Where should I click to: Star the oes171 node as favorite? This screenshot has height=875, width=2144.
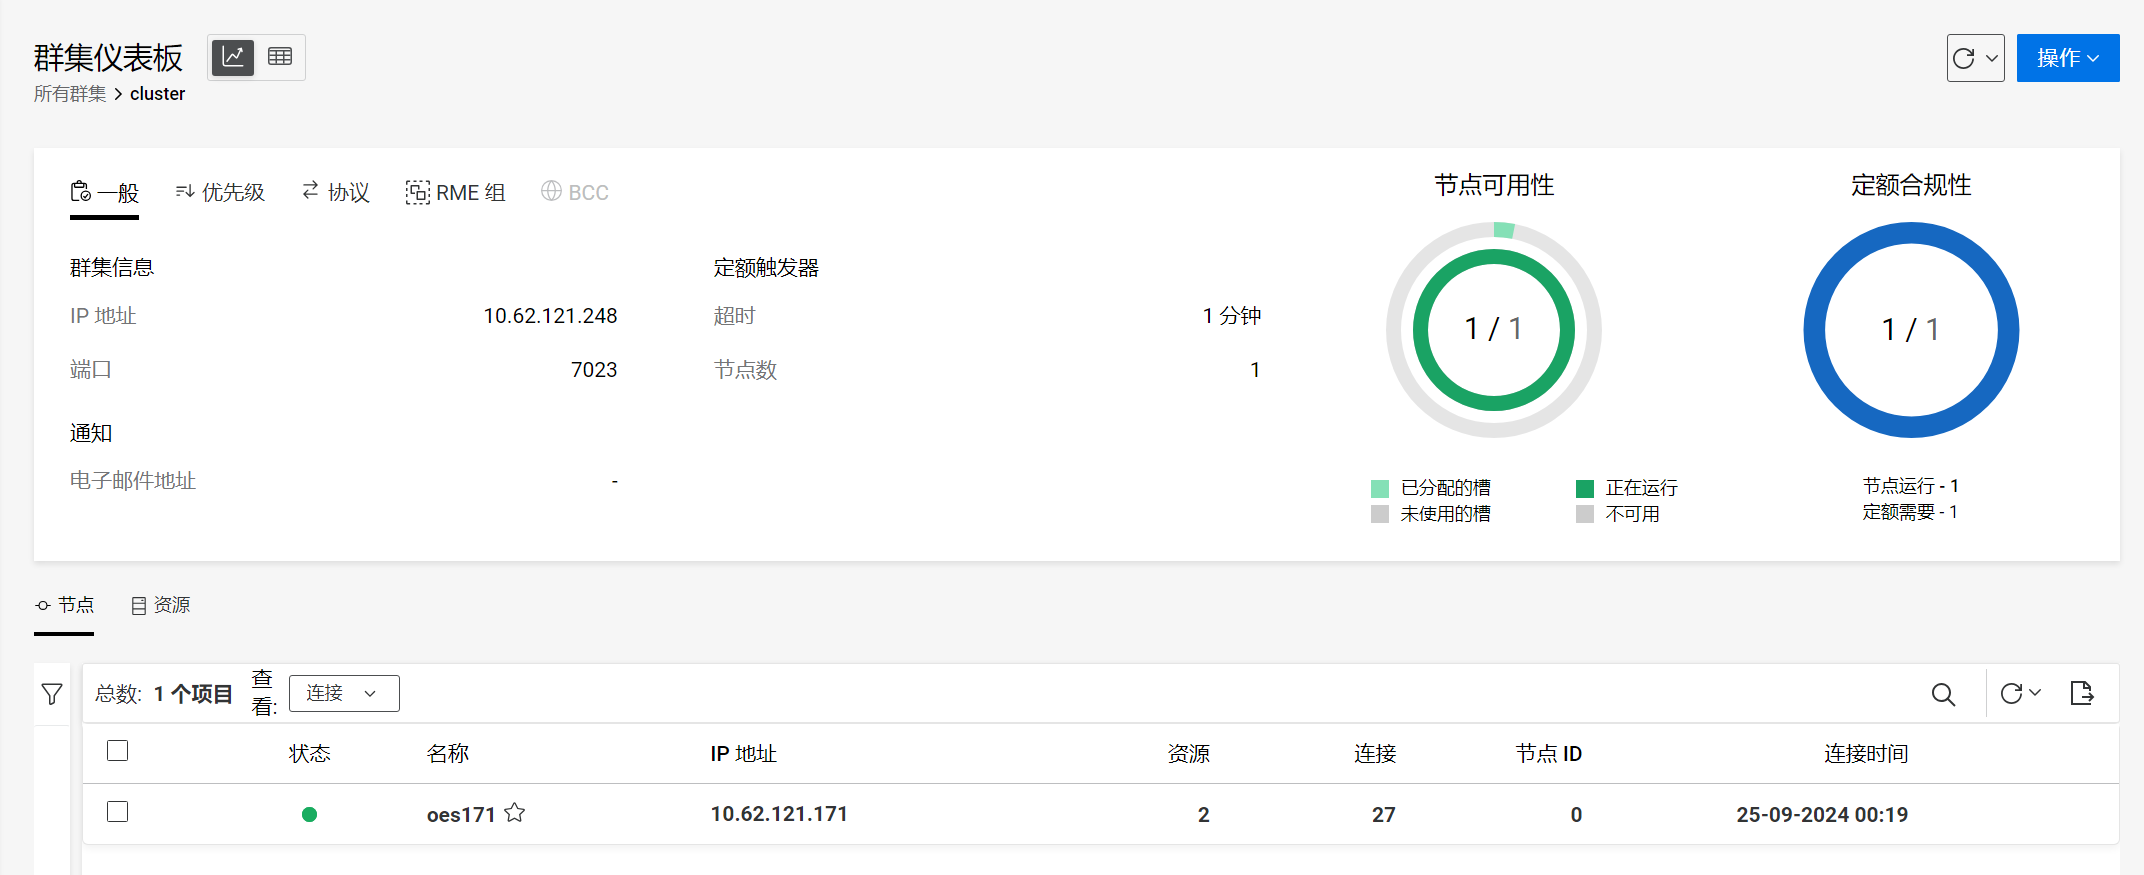(515, 813)
